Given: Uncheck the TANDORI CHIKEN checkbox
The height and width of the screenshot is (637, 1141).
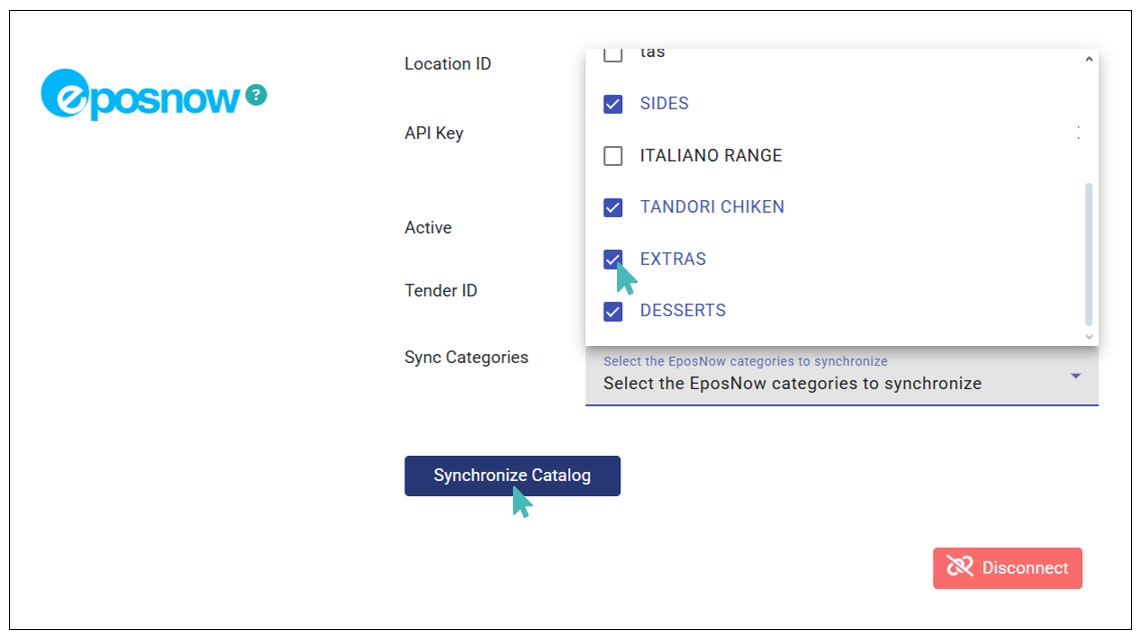Looking at the screenshot, I should 613,208.
